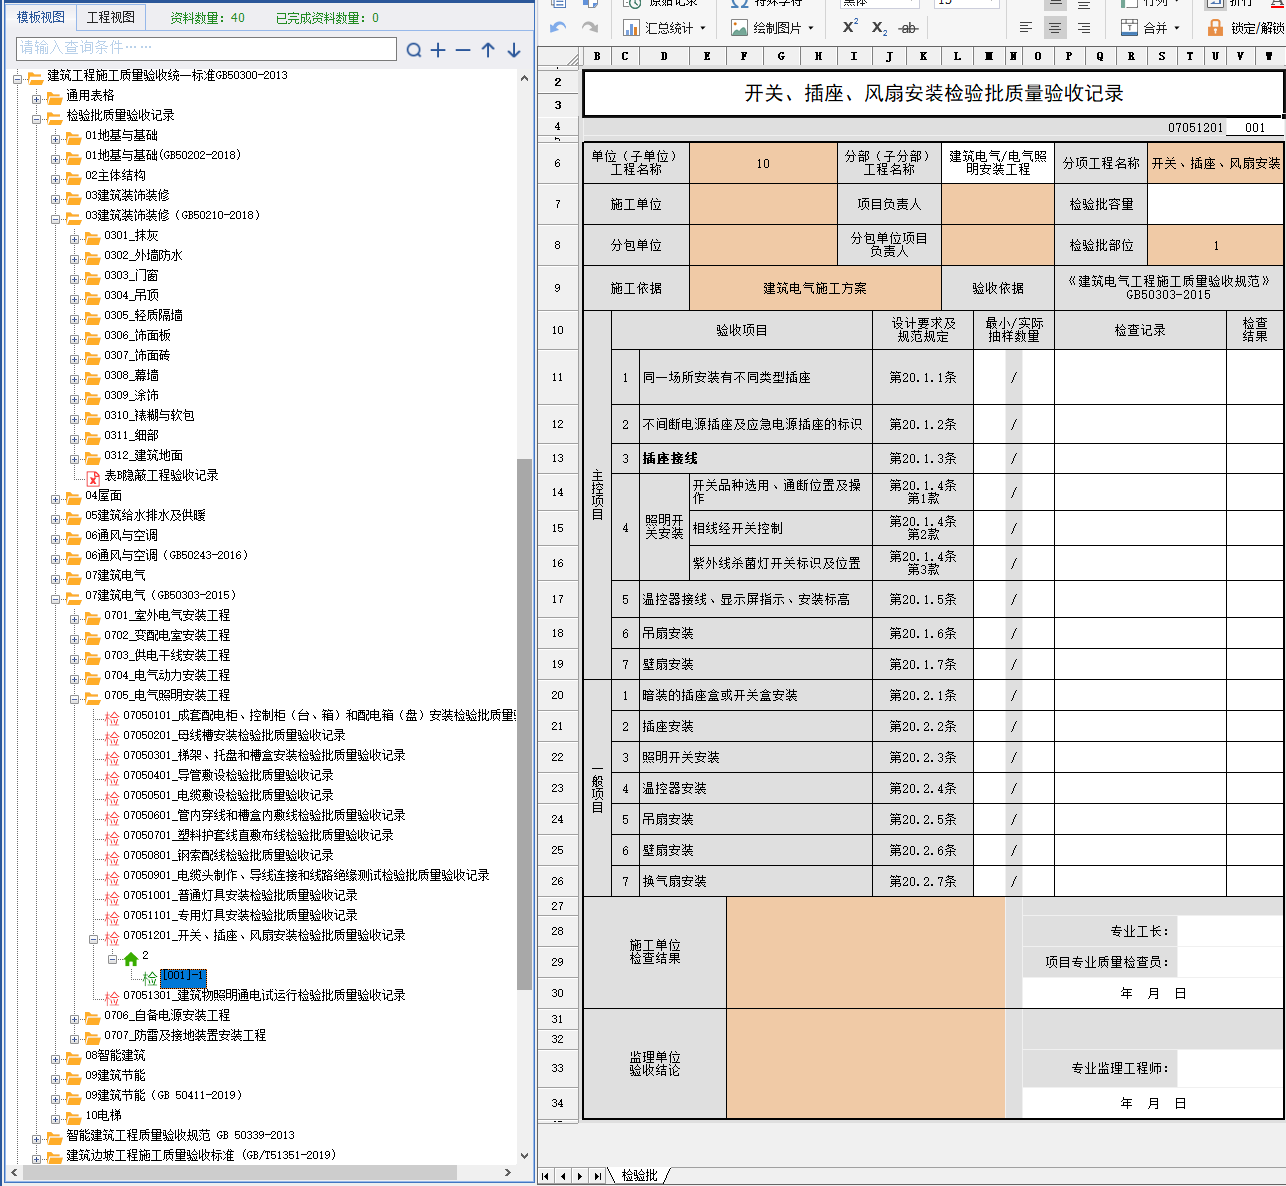Click the search magnifier icon beside query box
The height and width of the screenshot is (1186, 1286).
(414, 49)
